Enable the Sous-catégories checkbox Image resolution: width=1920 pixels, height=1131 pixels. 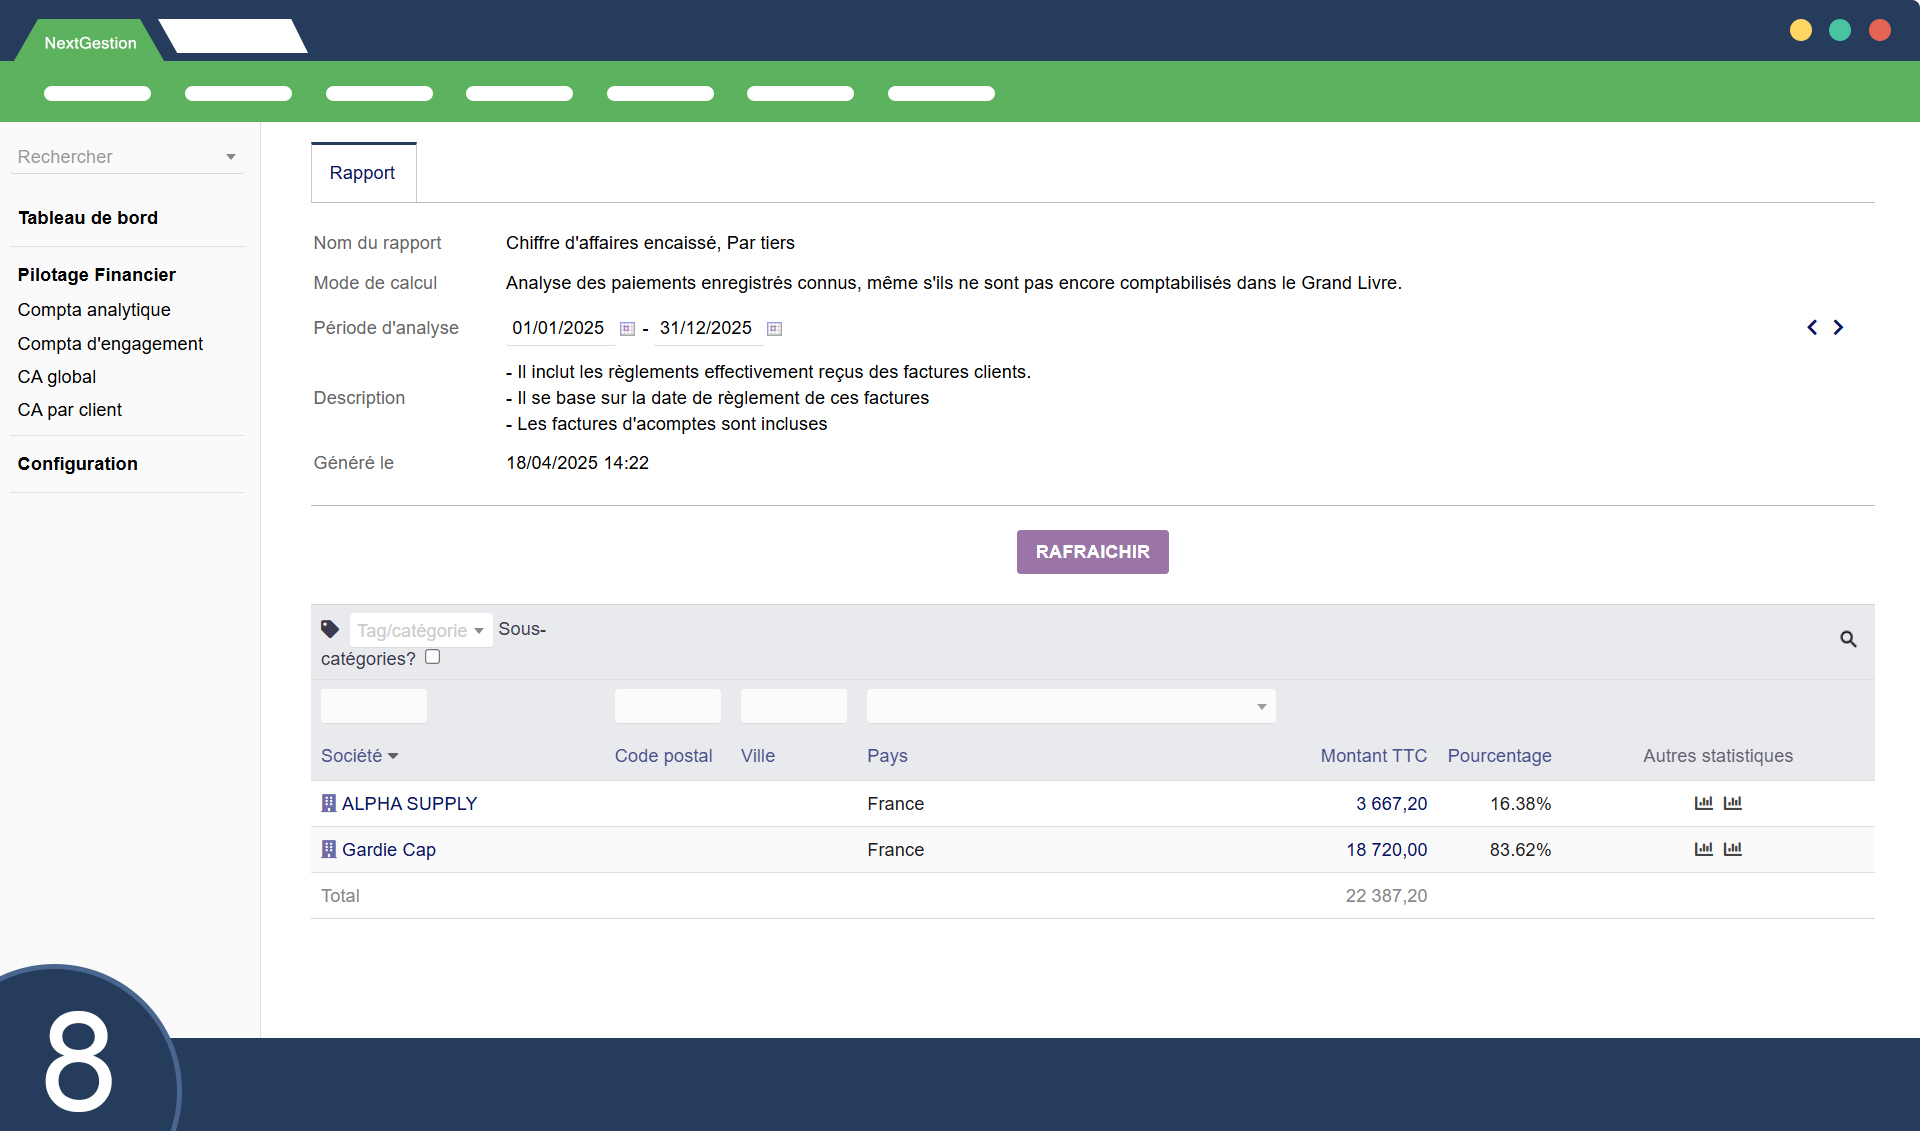click(432, 657)
